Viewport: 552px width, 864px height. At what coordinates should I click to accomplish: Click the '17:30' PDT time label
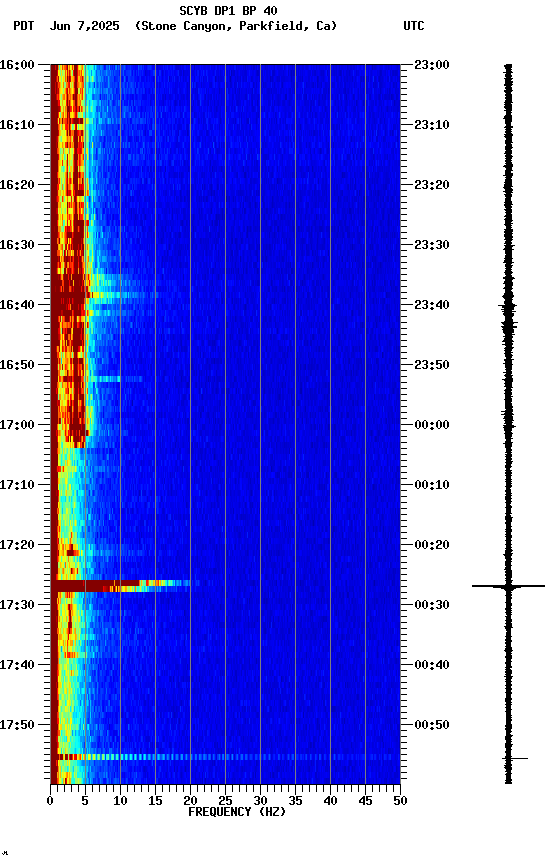pos(17,606)
